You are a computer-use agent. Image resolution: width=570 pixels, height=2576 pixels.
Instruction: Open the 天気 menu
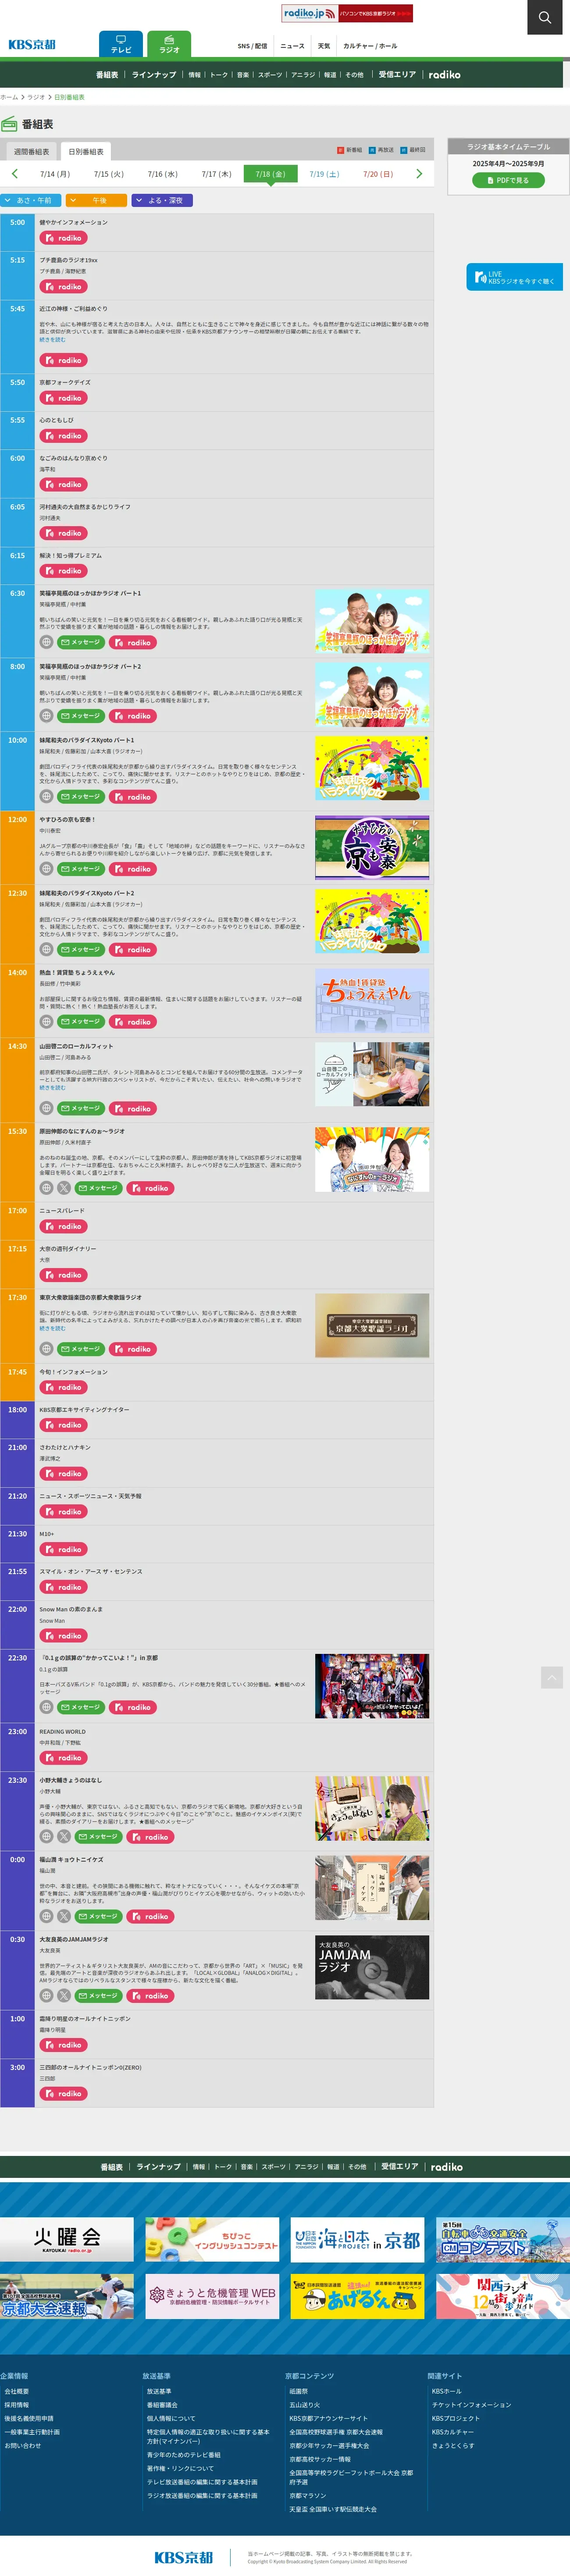tap(324, 46)
